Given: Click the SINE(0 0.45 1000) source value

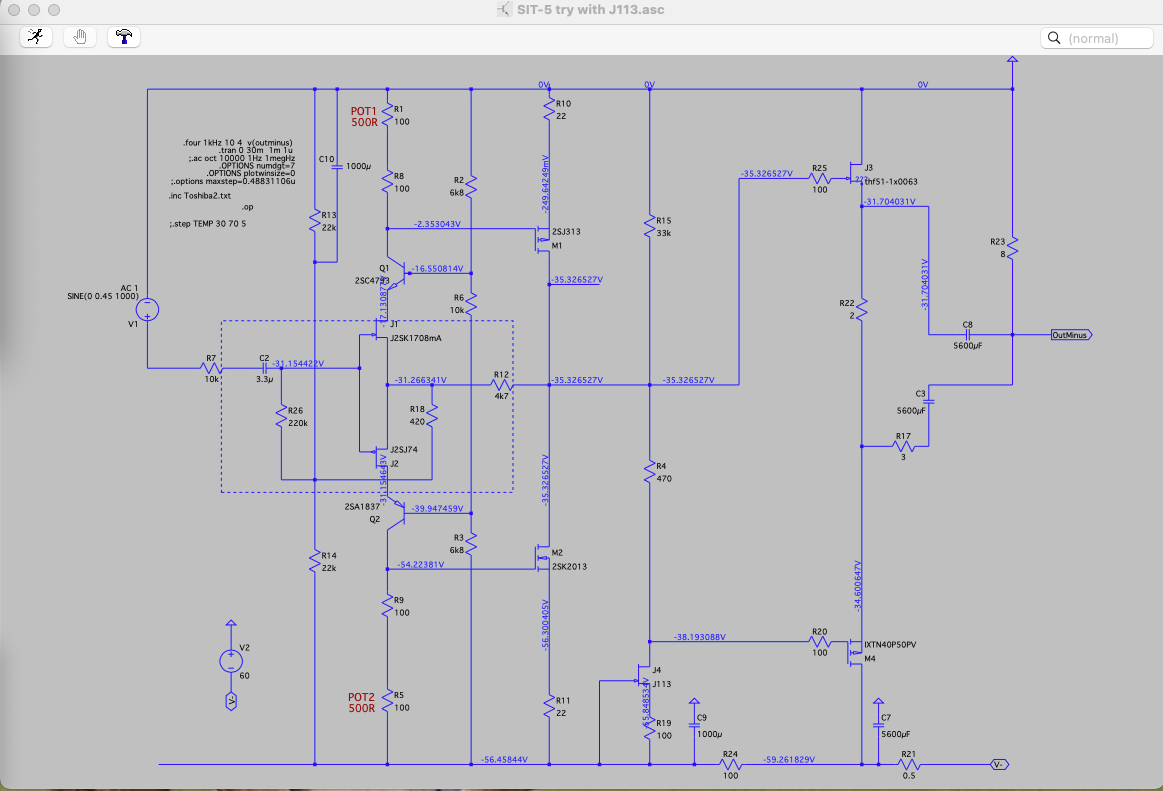Looking at the screenshot, I should tap(103, 296).
